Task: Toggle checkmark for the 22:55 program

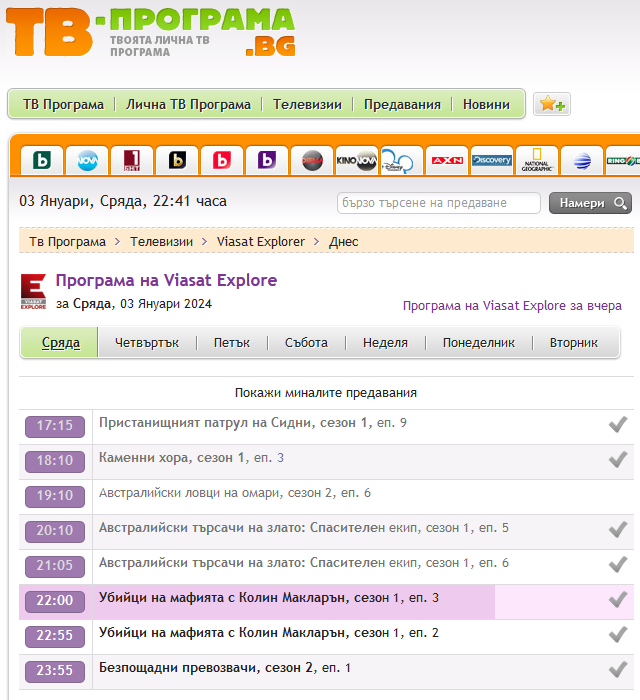Action: (x=618, y=634)
